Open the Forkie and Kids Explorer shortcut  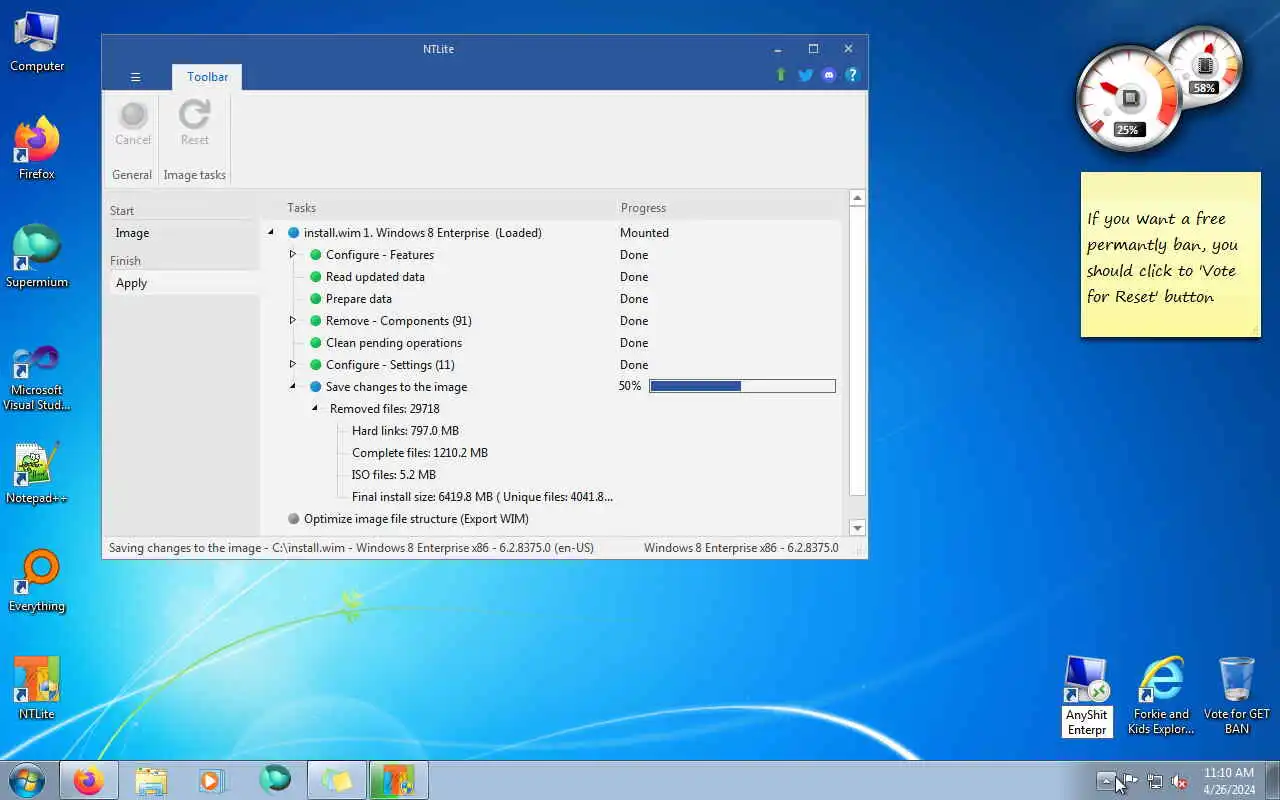coord(1161,696)
